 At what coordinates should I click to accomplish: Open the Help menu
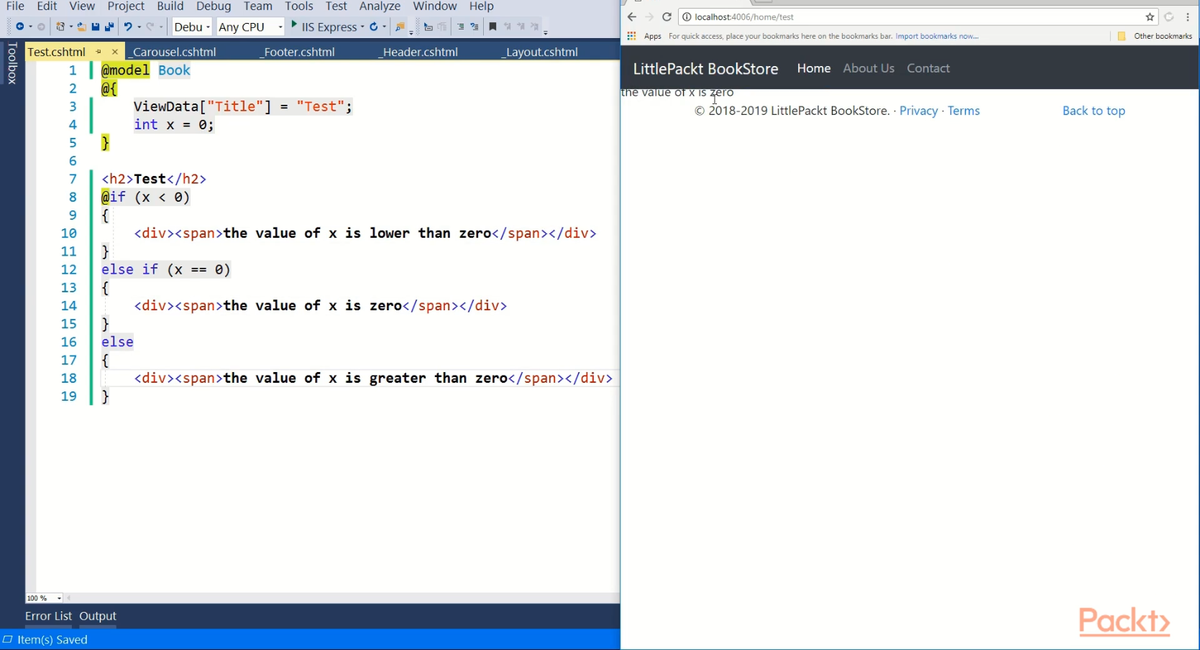point(481,6)
